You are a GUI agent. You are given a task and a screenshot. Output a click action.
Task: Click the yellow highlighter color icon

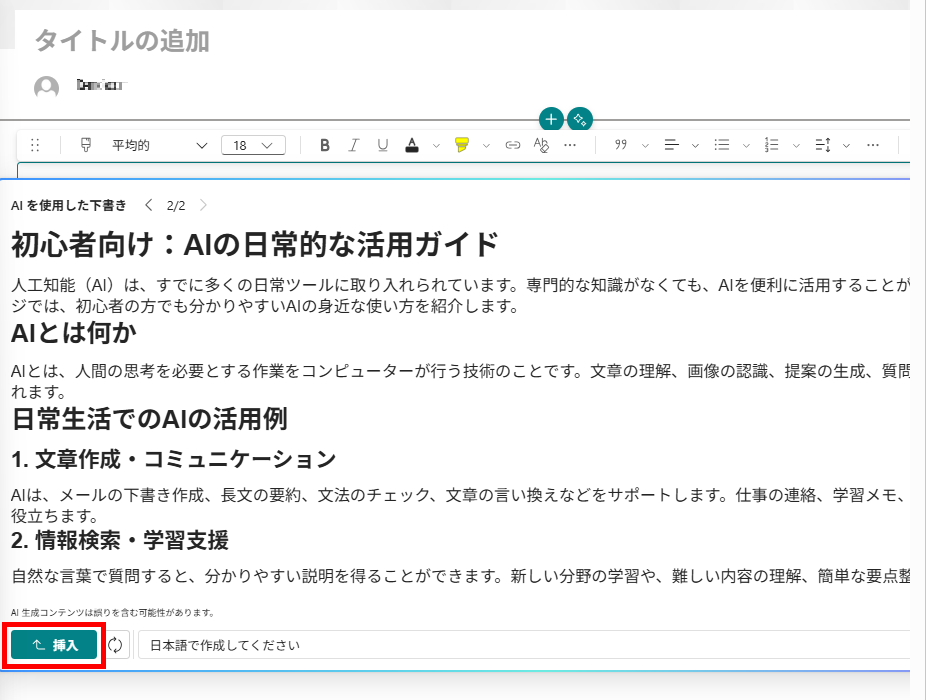[x=461, y=146]
